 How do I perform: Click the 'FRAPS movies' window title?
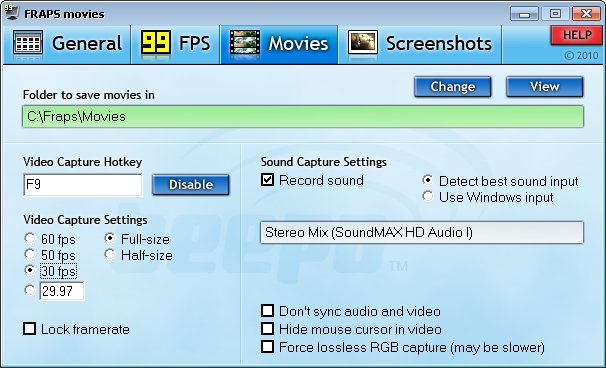tap(64, 14)
